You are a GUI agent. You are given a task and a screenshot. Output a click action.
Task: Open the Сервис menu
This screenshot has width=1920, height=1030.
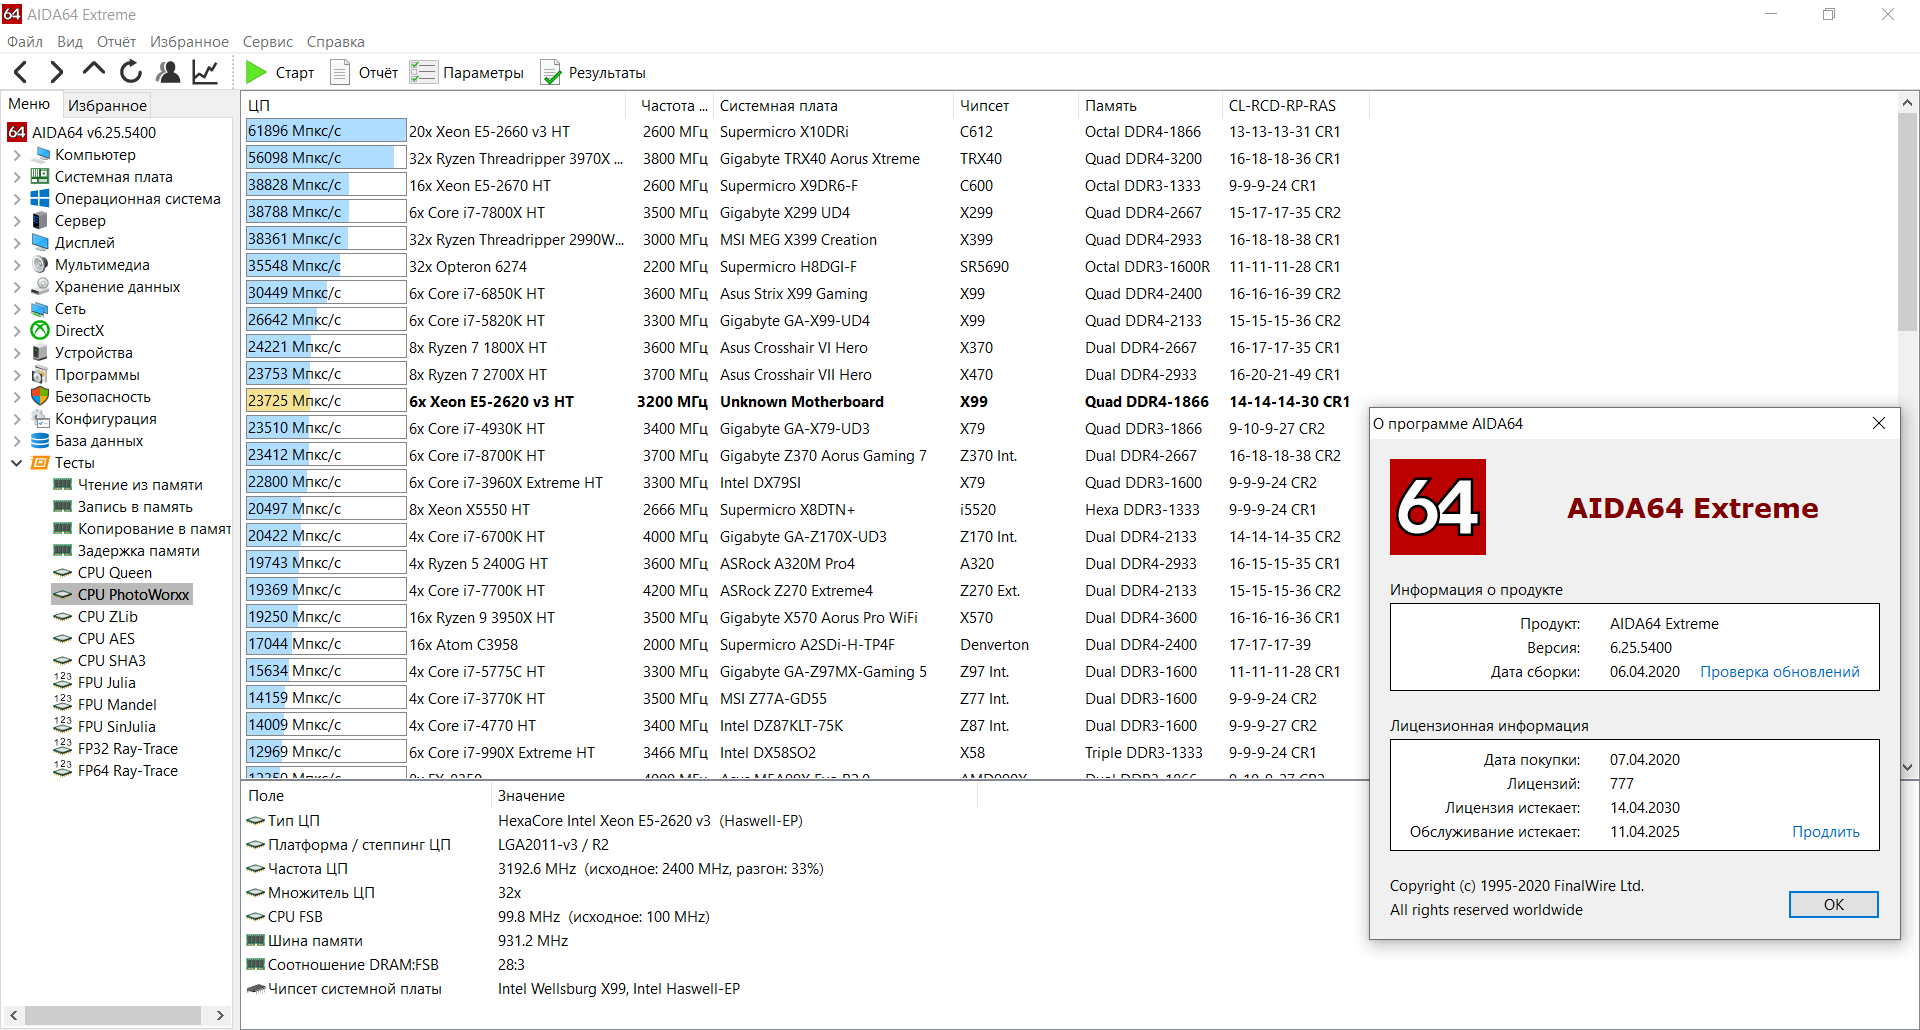tap(268, 42)
